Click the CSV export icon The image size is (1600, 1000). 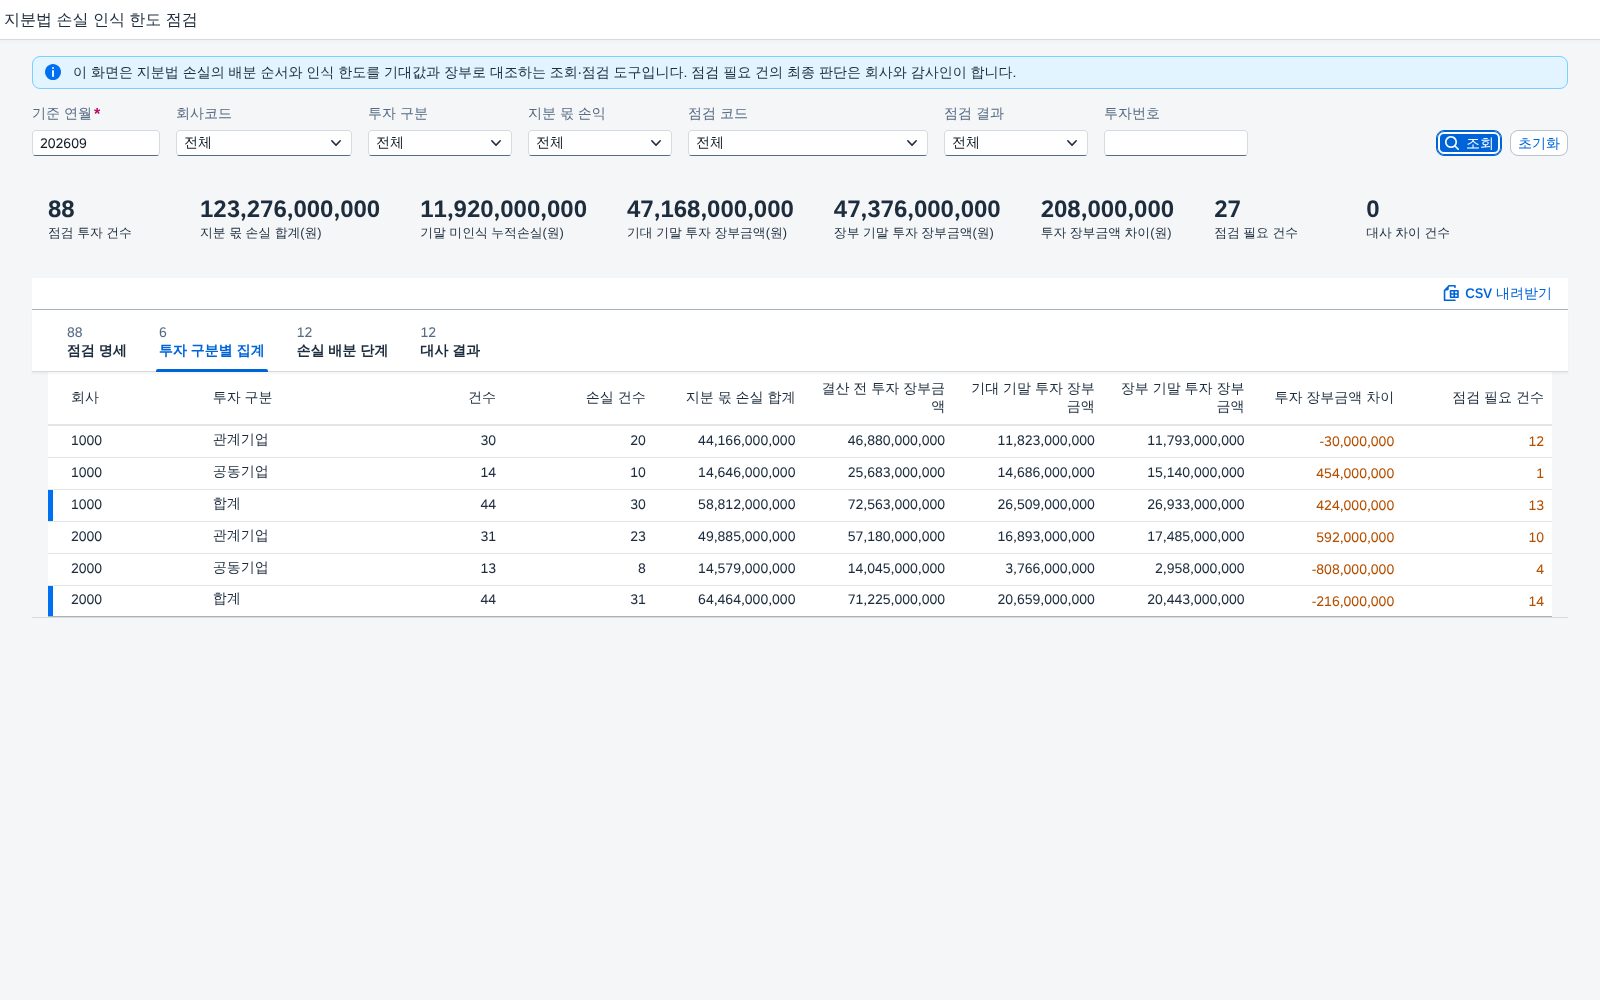1451,293
